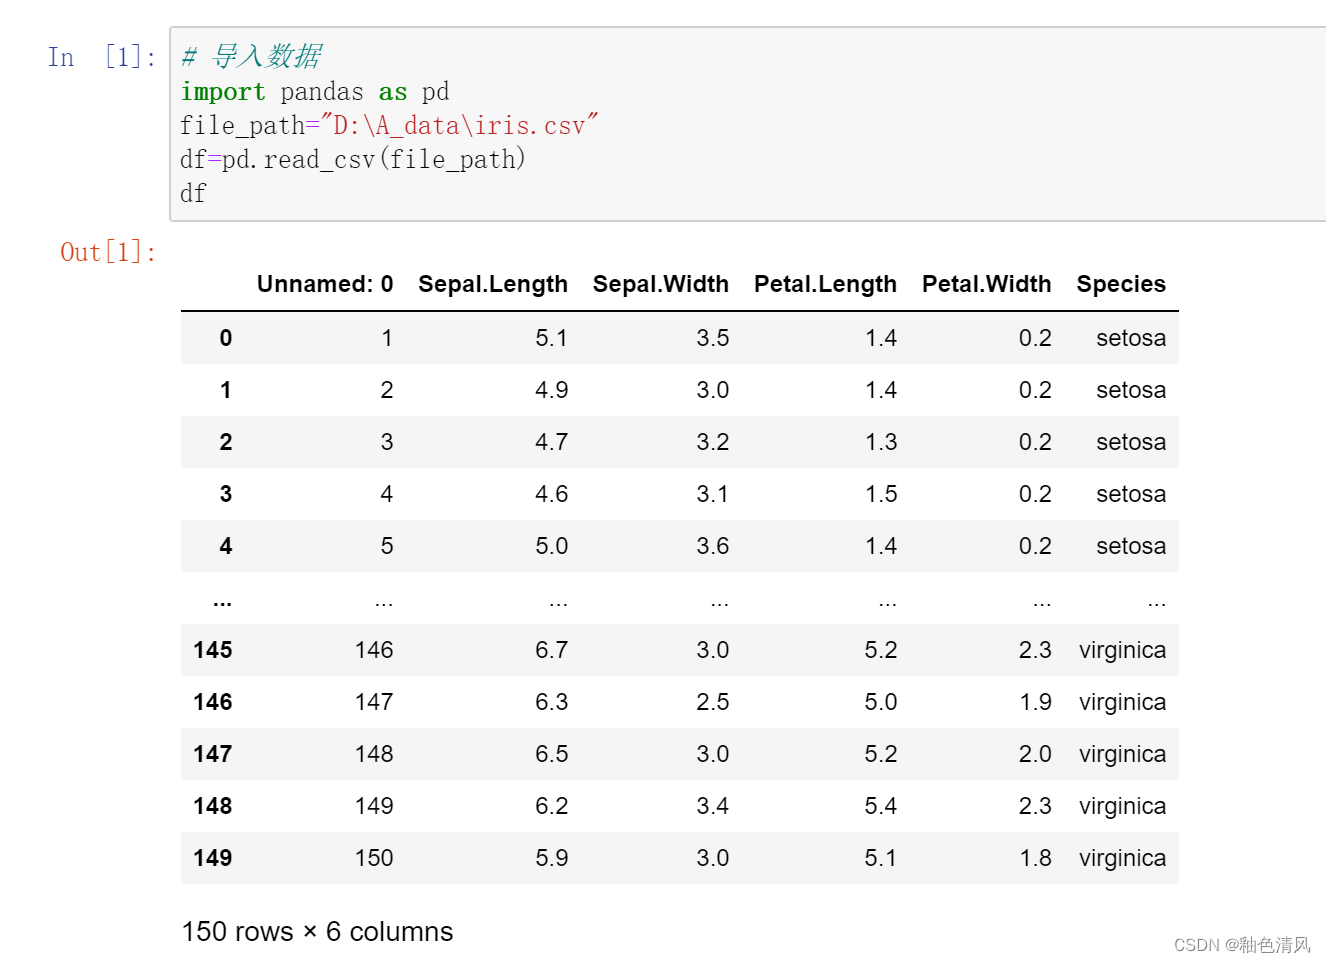Click the ellipsis in the index column
Screen dimensions: 1326x963
[x=223, y=603]
